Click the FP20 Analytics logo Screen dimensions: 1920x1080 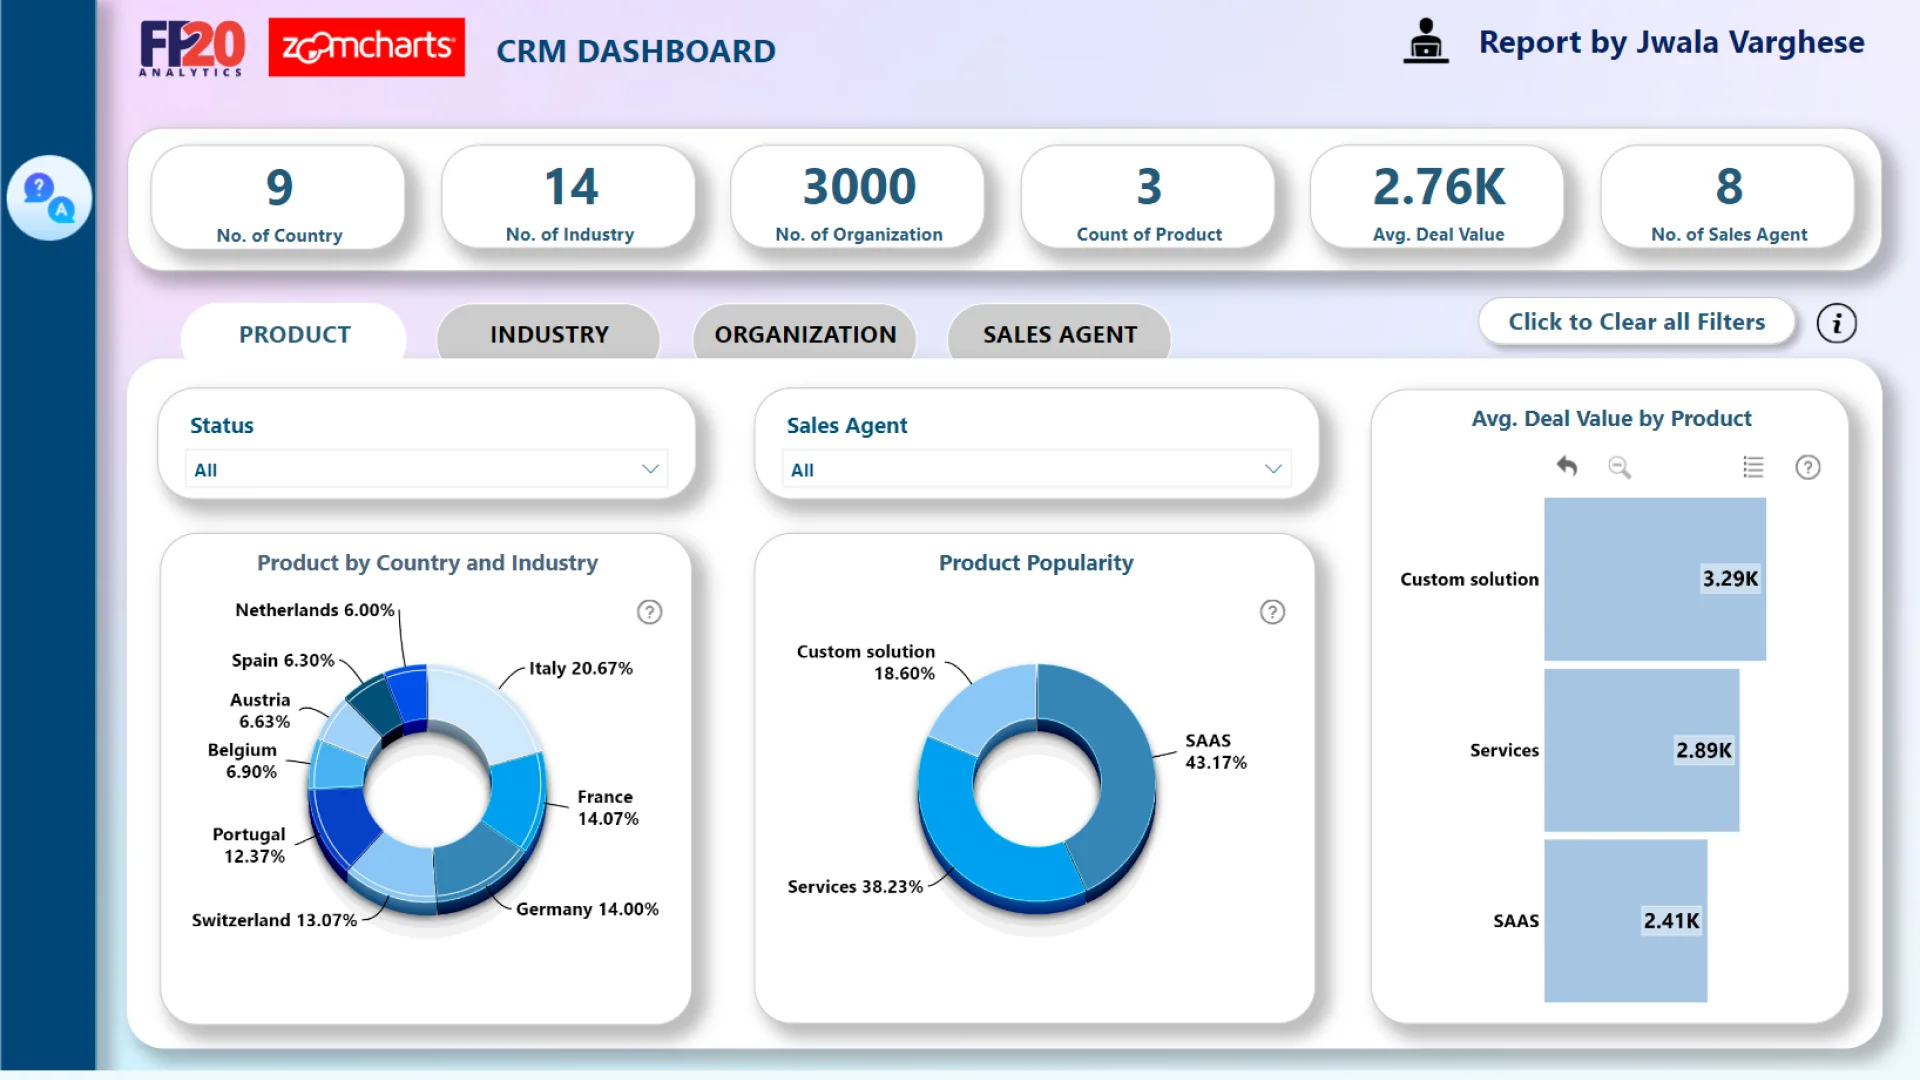[x=191, y=48]
